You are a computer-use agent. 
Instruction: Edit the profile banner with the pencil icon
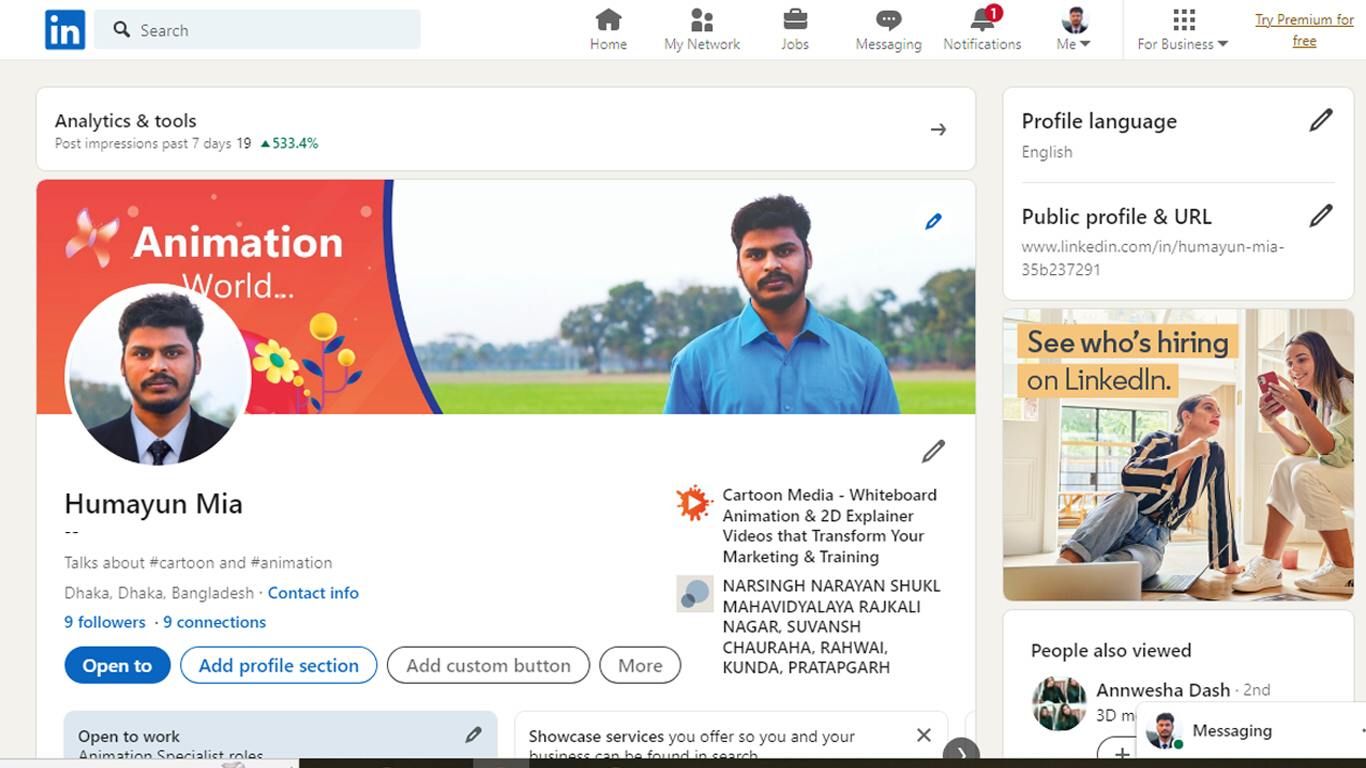click(x=933, y=220)
